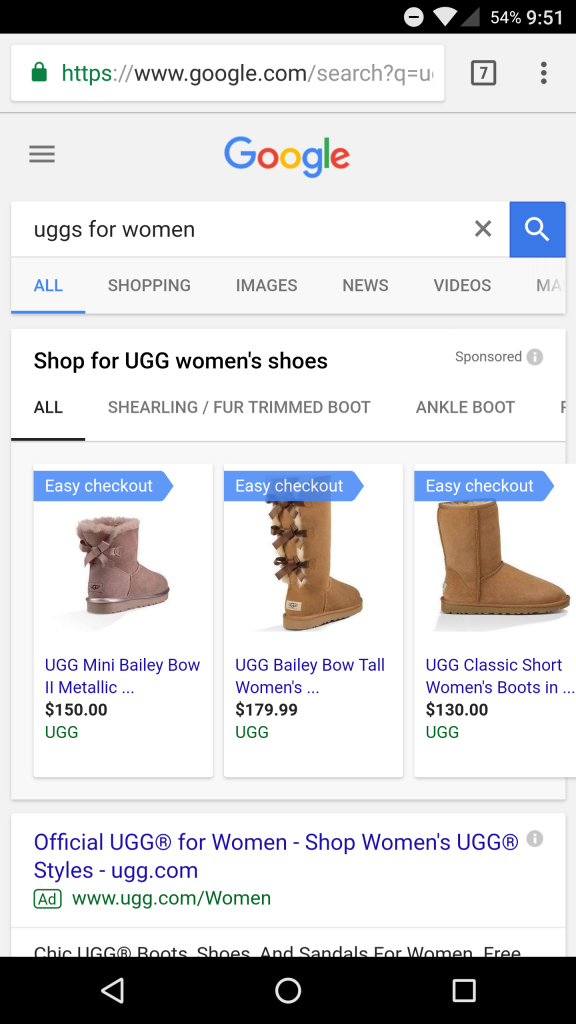Screen dimensions: 576x1024
Task: Open the UGG Mini Bailey Bow II Metallic link
Action: point(122,676)
